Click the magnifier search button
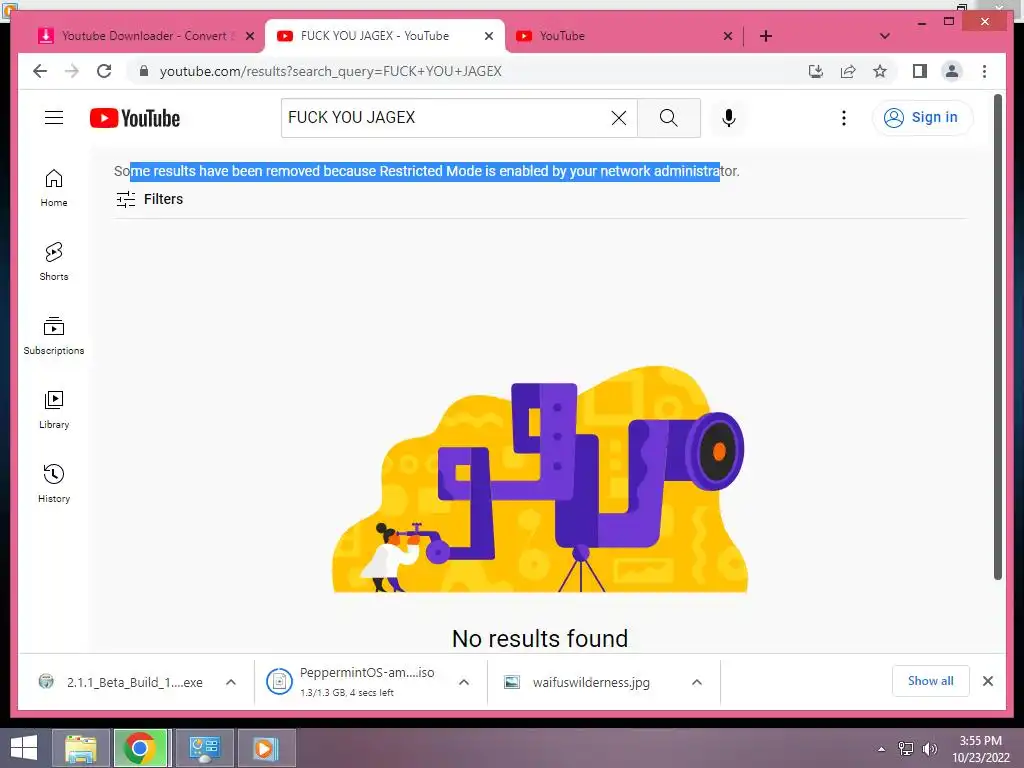 click(x=669, y=118)
